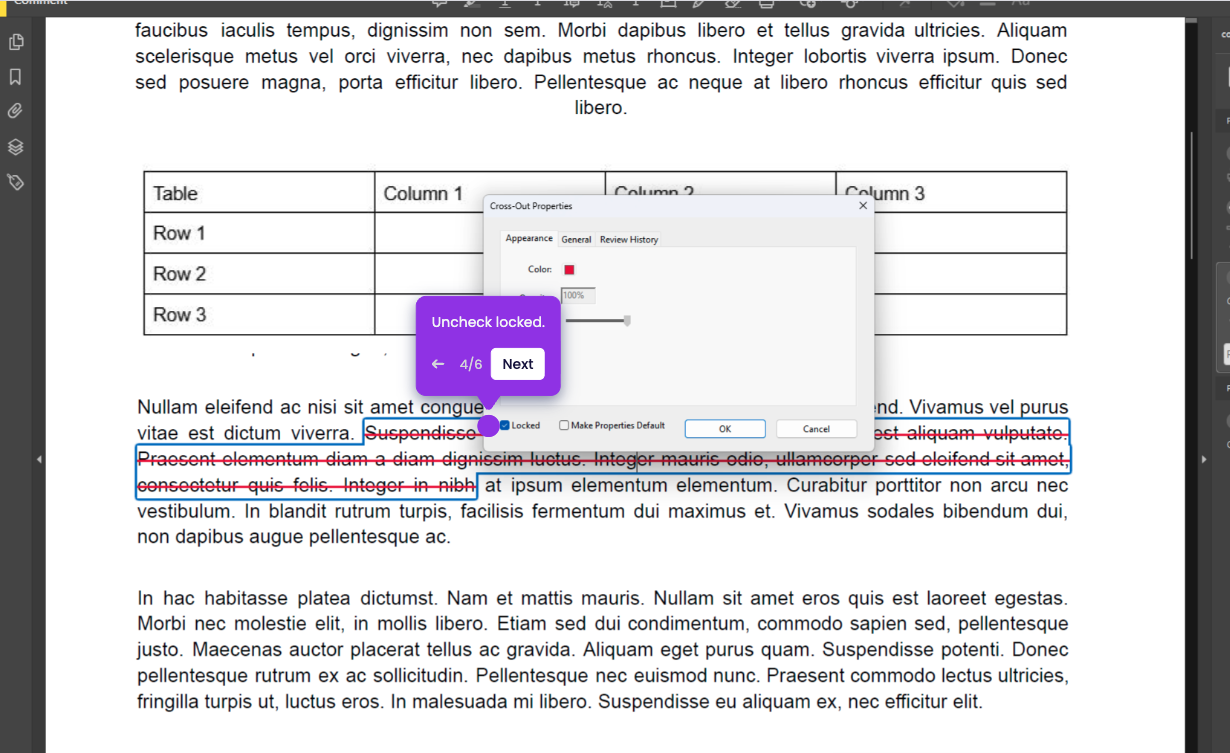Open the Layers panel icon
Screen dimensions: 1230x753
[x=15, y=147]
